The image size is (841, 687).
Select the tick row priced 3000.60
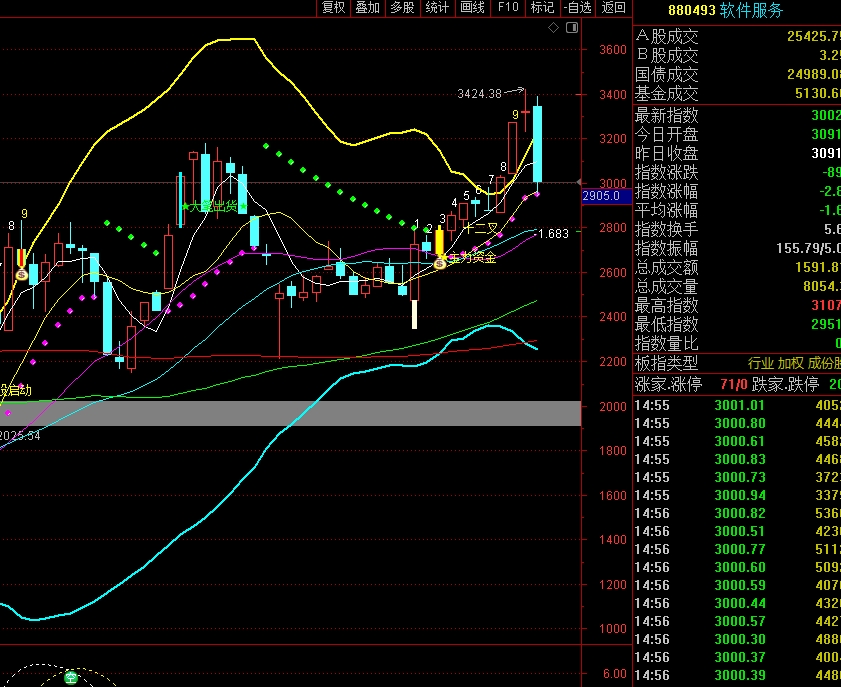click(737, 567)
